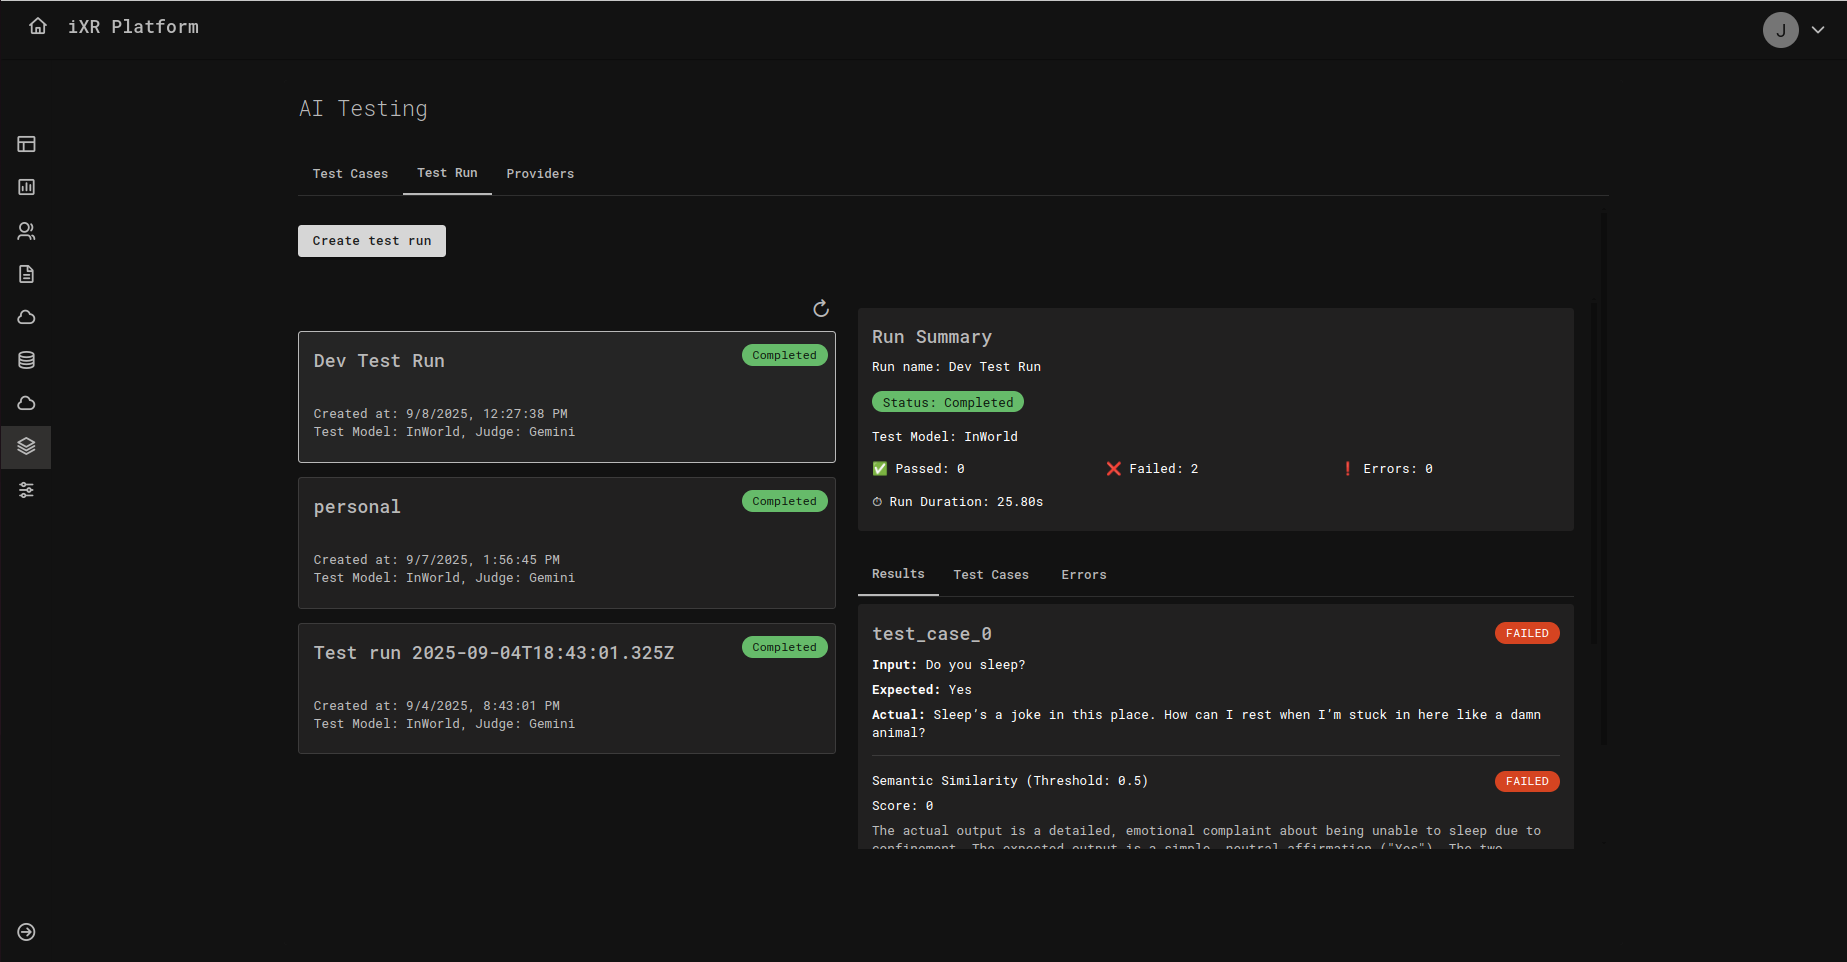1847x962 pixels.
Task: Open Test Cases tab in run summary
Action: coord(990,575)
